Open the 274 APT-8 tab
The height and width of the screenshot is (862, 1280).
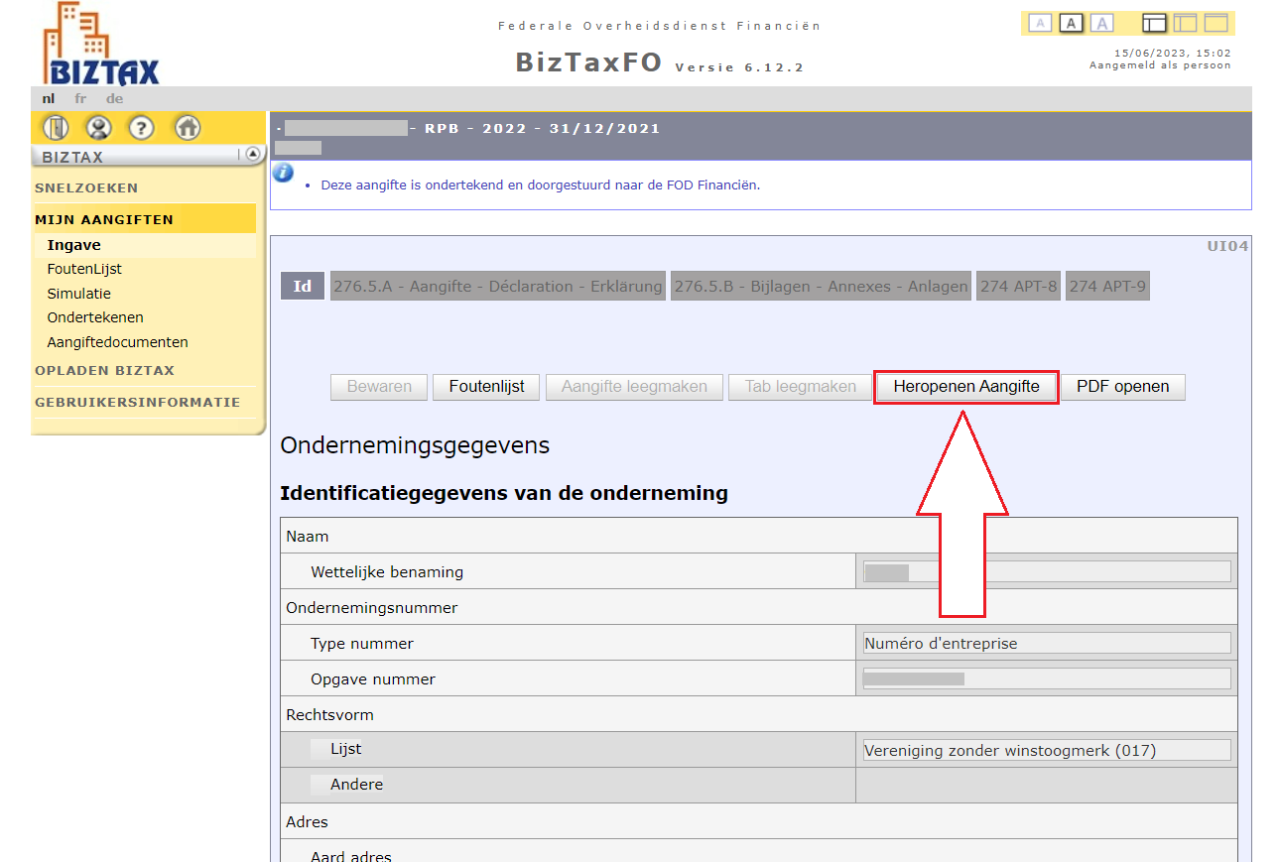point(1019,286)
